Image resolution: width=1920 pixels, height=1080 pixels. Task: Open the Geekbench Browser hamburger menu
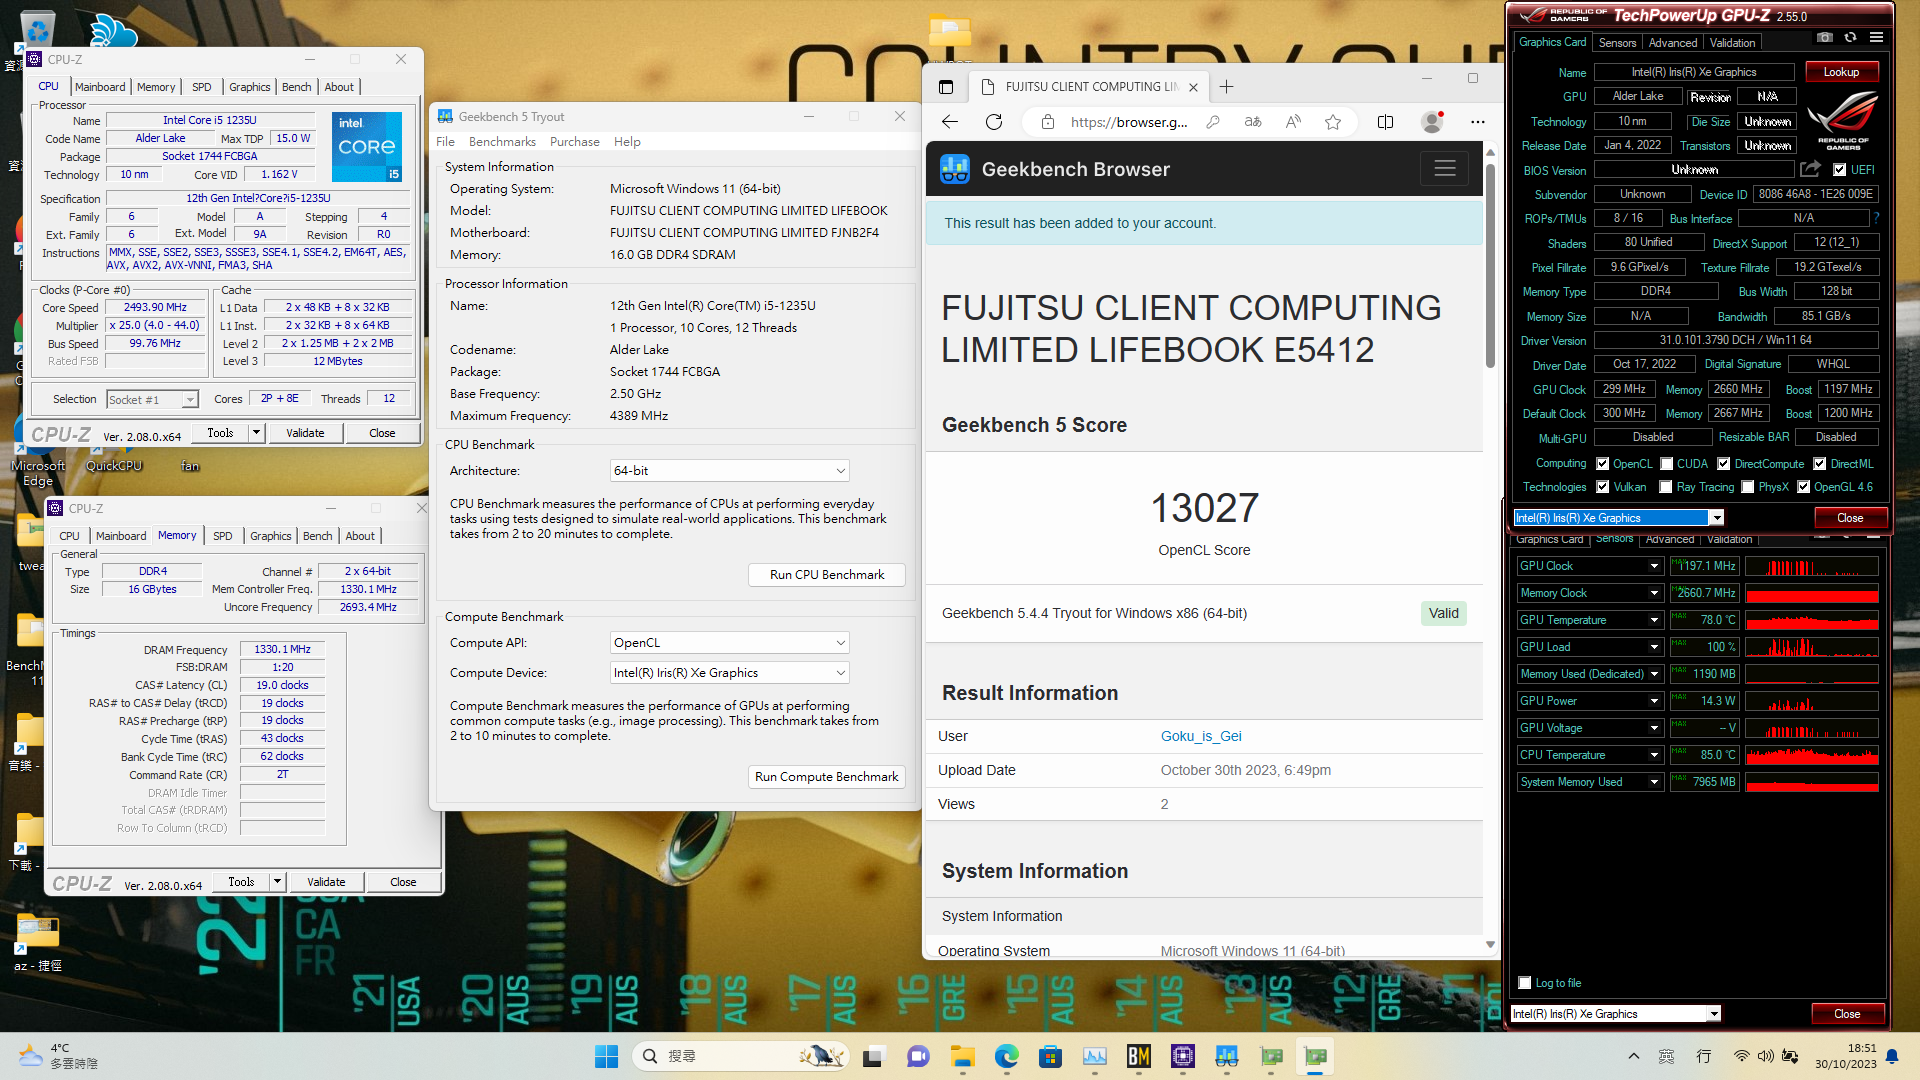pyautogui.click(x=1444, y=168)
